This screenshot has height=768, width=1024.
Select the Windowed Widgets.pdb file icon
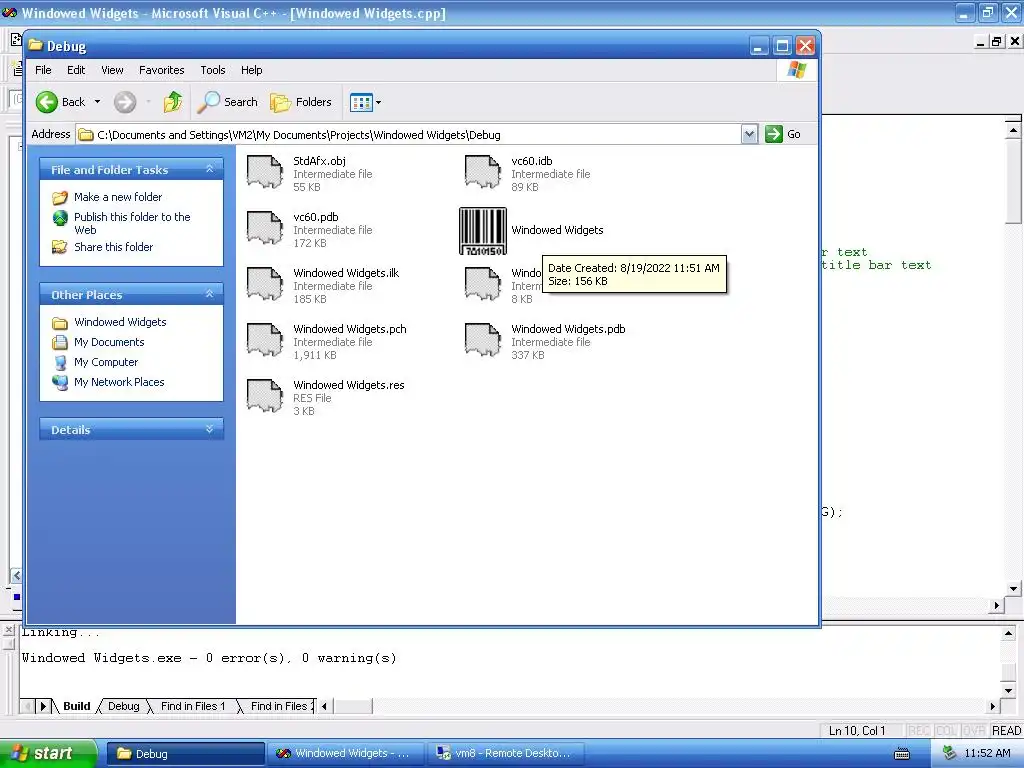483,340
